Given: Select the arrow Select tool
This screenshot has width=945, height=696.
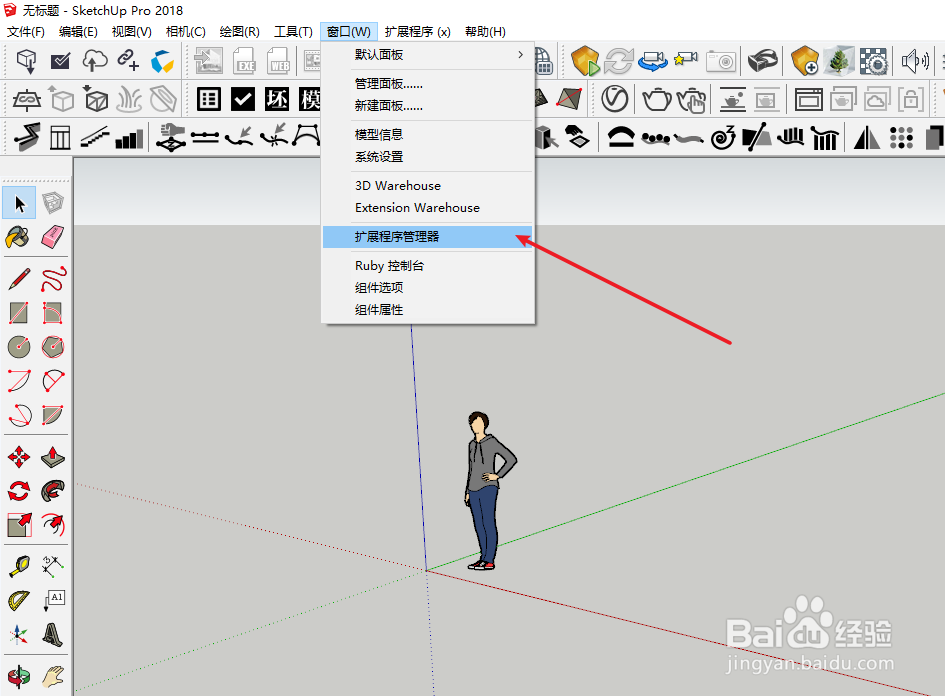Looking at the screenshot, I should (x=19, y=203).
